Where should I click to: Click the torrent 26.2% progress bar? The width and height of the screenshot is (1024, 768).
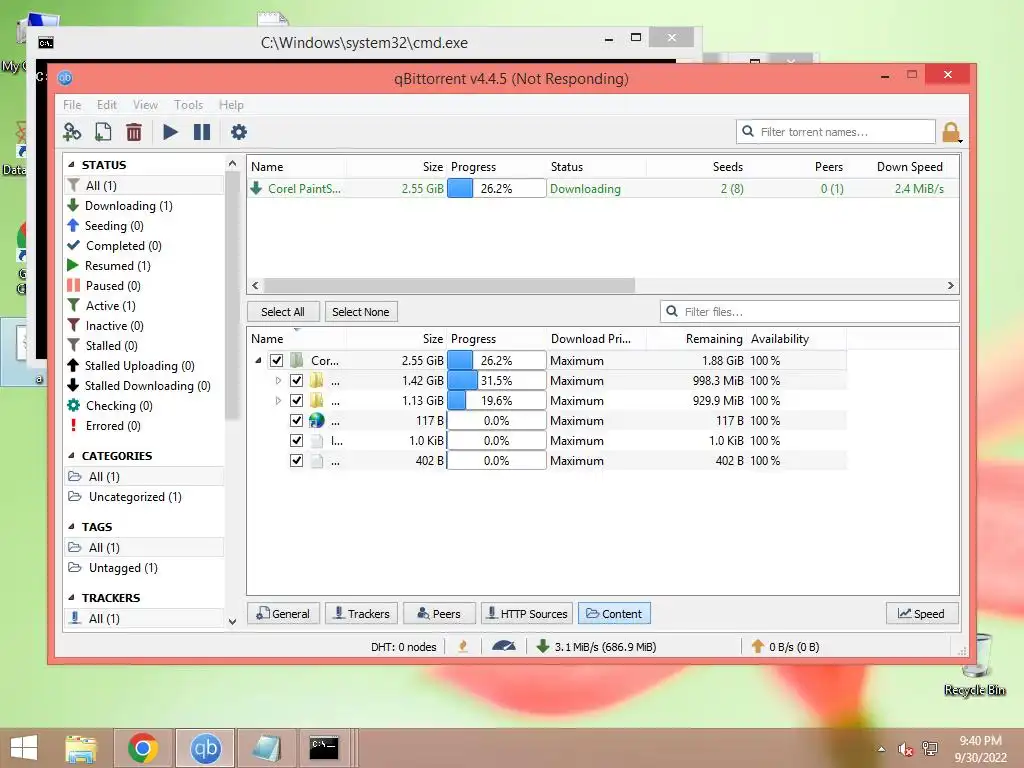pos(496,189)
